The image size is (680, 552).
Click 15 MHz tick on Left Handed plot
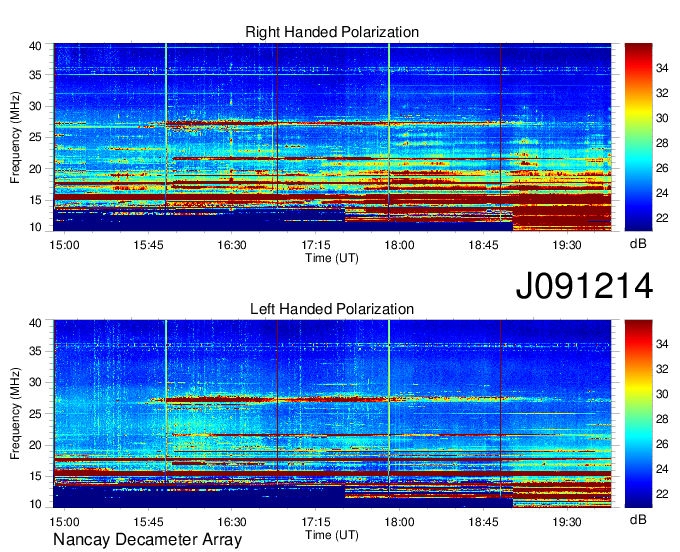36,477
